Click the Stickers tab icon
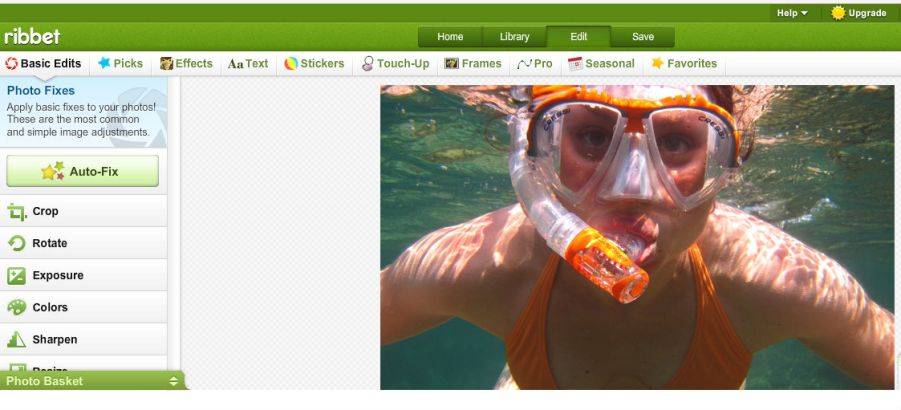901x410 pixels. click(291, 64)
